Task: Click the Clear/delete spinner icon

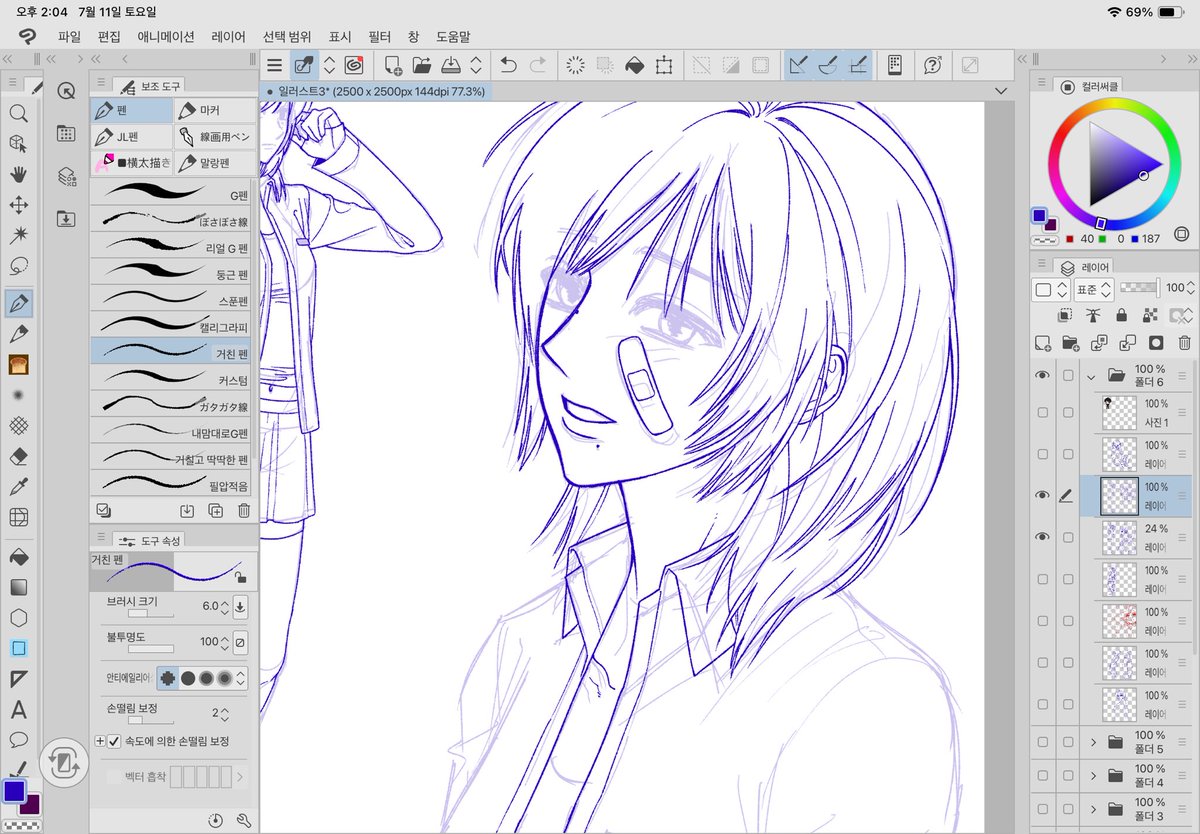Action: (x=575, y=65)
